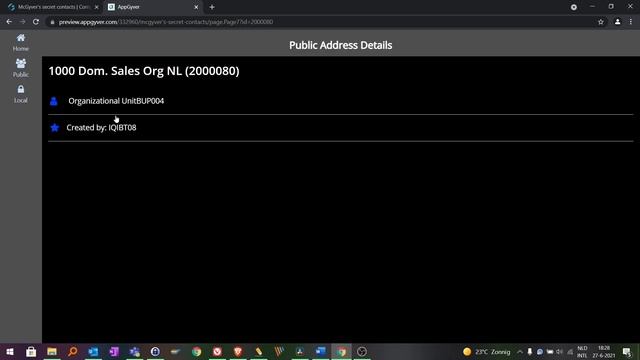640x360 pixels.
Task: Open the Windows notification center
Action: click(x=627, y=351)
